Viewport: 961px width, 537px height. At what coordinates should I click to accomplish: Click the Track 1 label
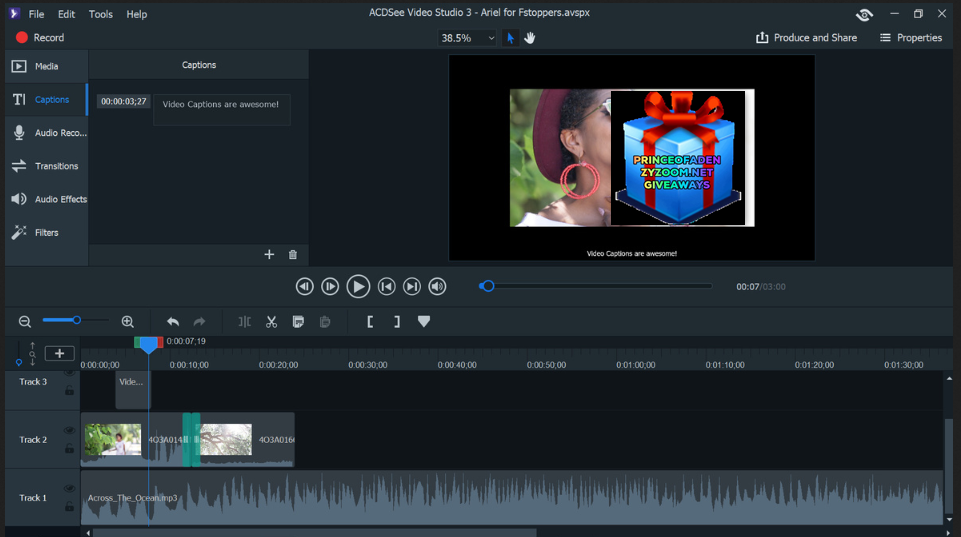click(32, 498)
